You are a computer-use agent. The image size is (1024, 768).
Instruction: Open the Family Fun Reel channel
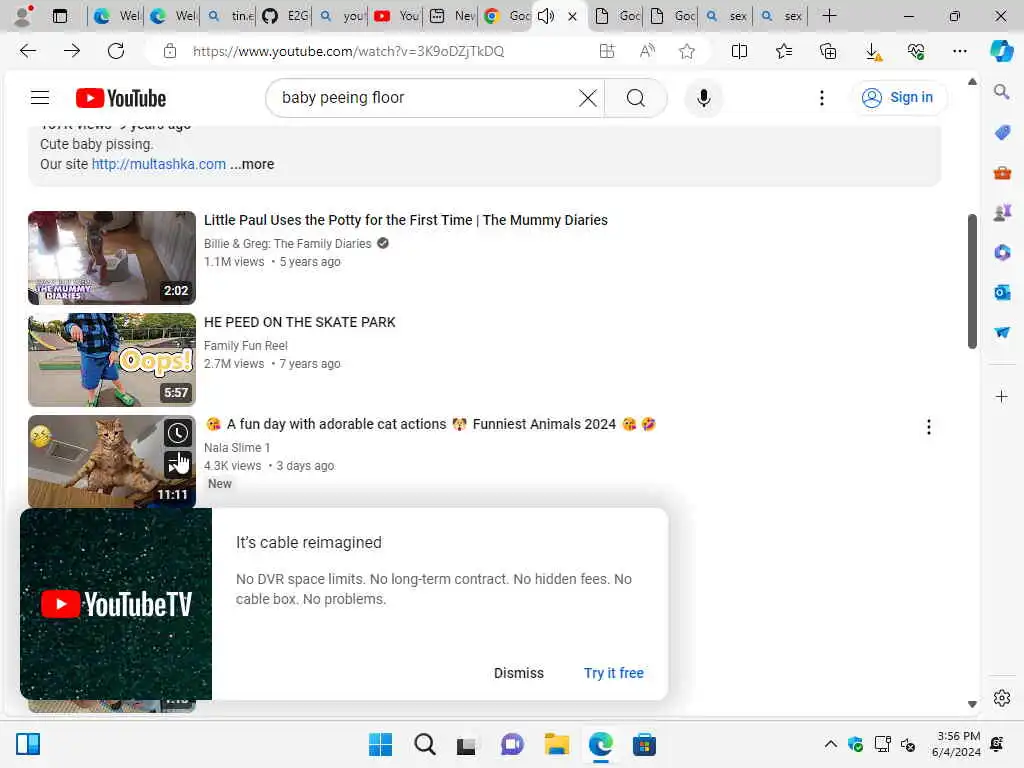[x=246, y=345]
